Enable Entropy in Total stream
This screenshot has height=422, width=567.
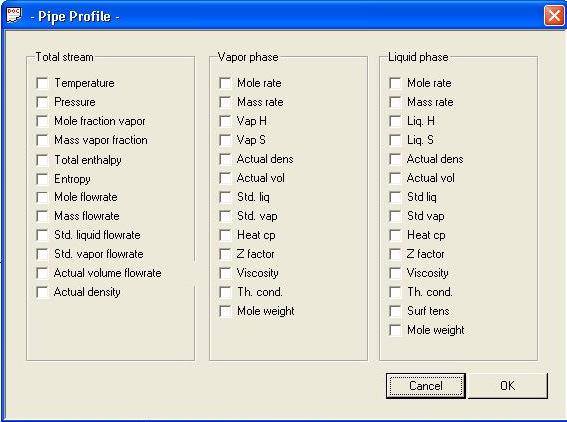(x=42, y=179)
